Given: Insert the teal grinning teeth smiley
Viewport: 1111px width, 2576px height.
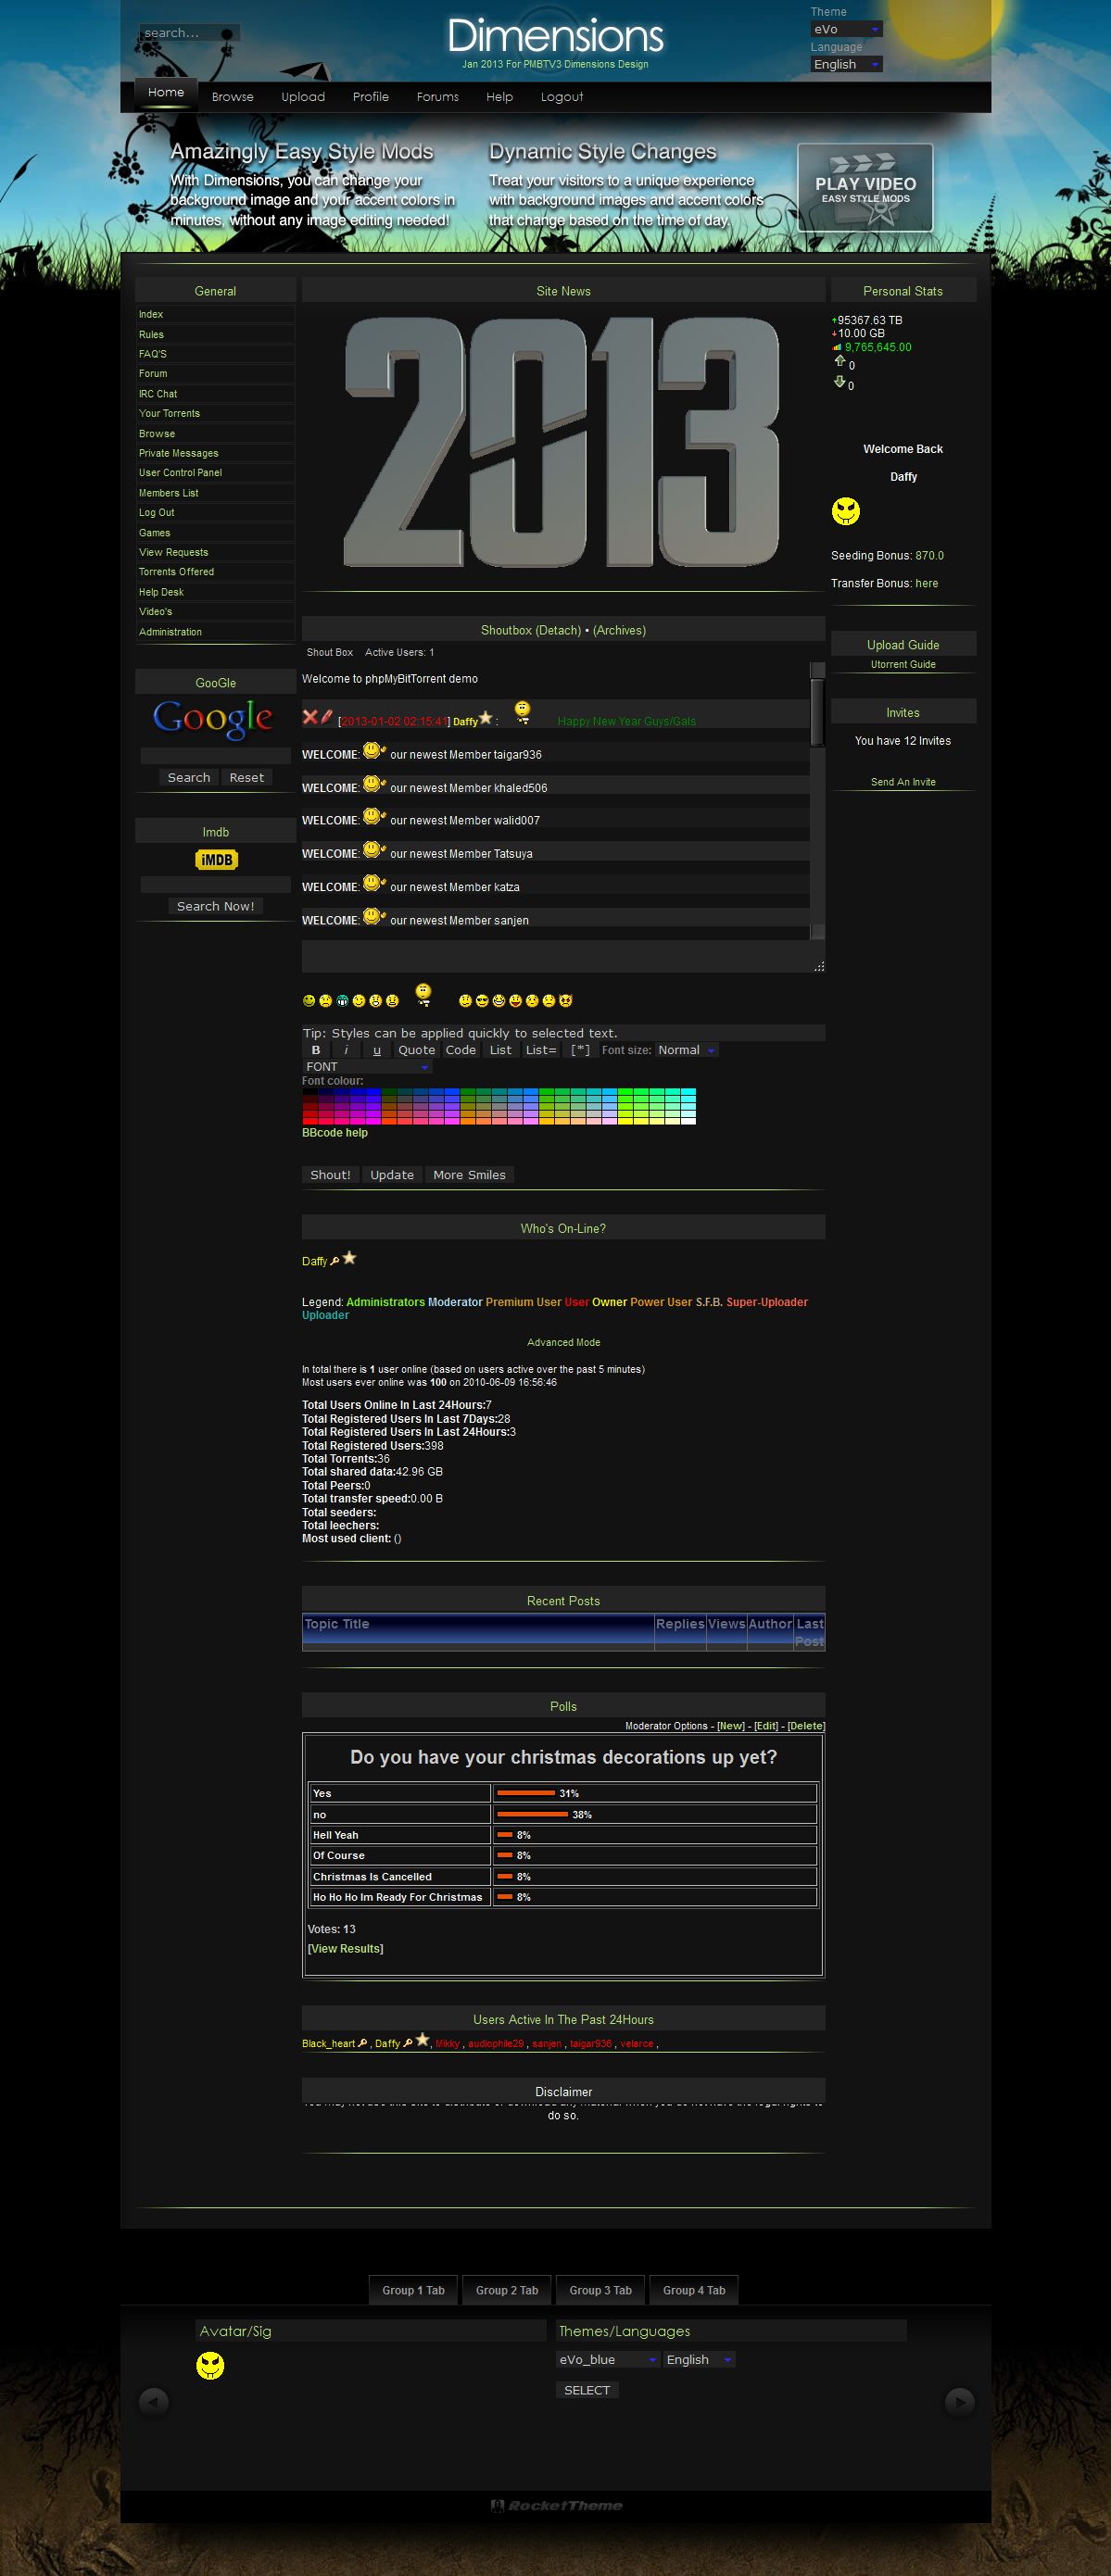Looking at the screenshot, I should [x=342, y=1000].
